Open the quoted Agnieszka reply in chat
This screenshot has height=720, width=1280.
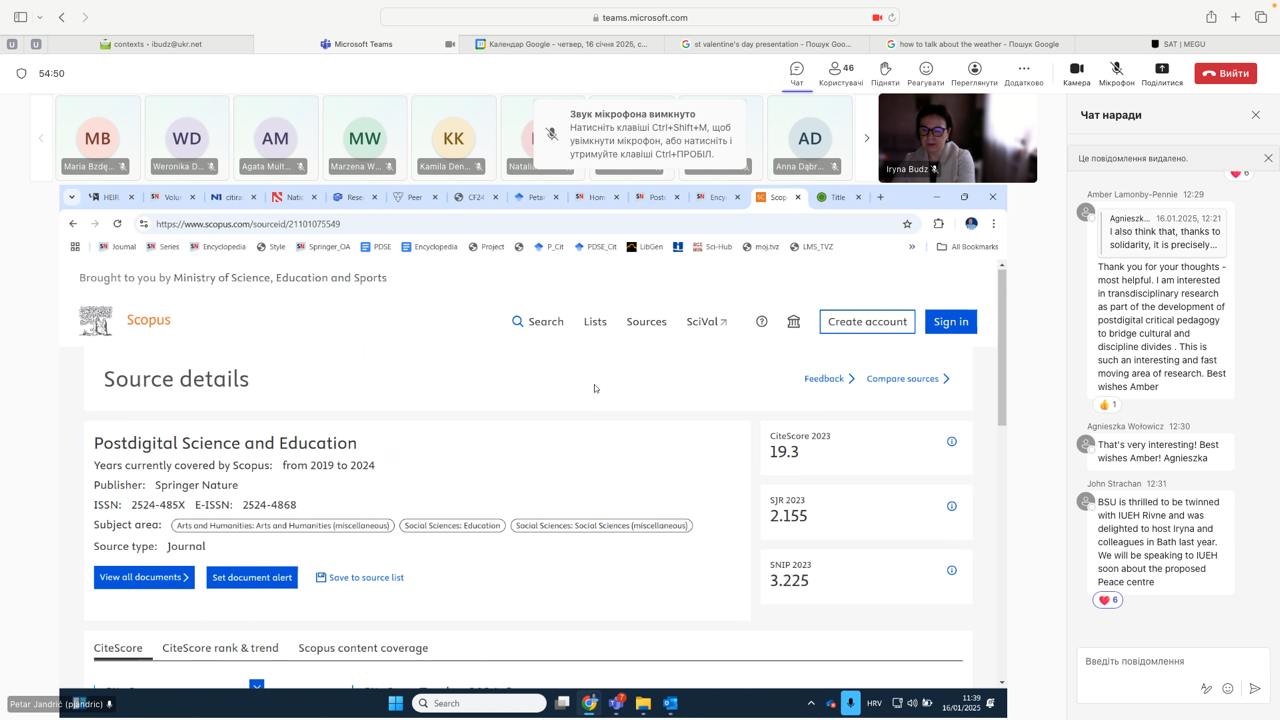click(x=1162, y=231)
